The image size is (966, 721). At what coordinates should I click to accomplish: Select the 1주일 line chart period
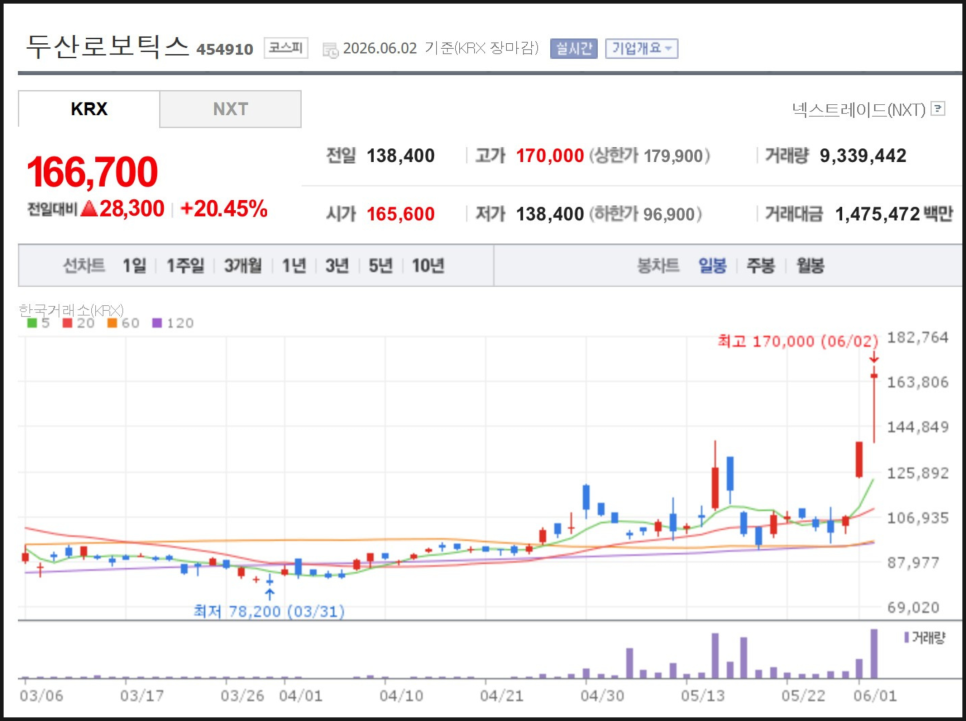pos(185,266)
